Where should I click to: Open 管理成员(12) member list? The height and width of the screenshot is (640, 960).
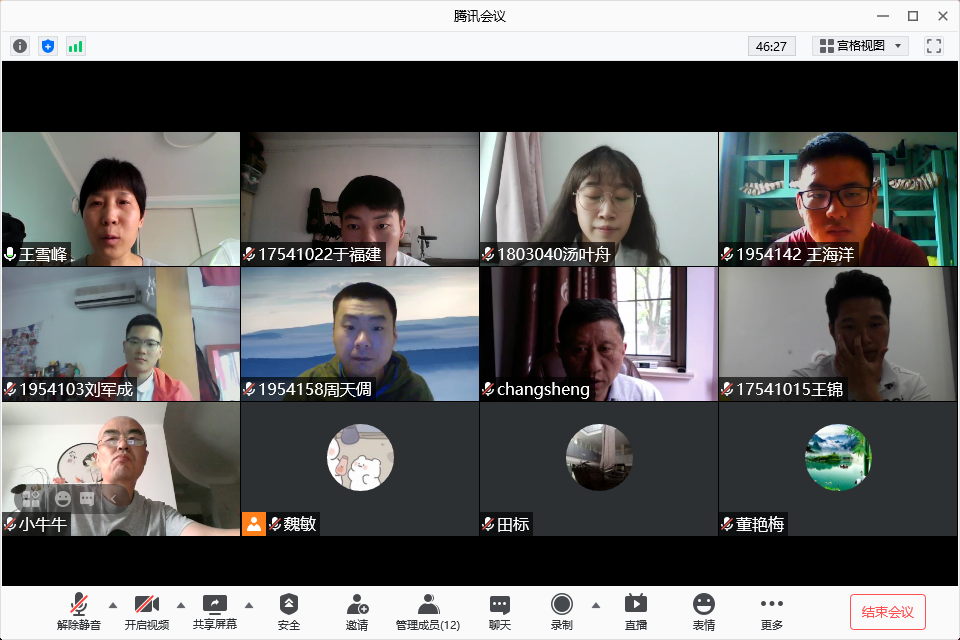[428, 611]
